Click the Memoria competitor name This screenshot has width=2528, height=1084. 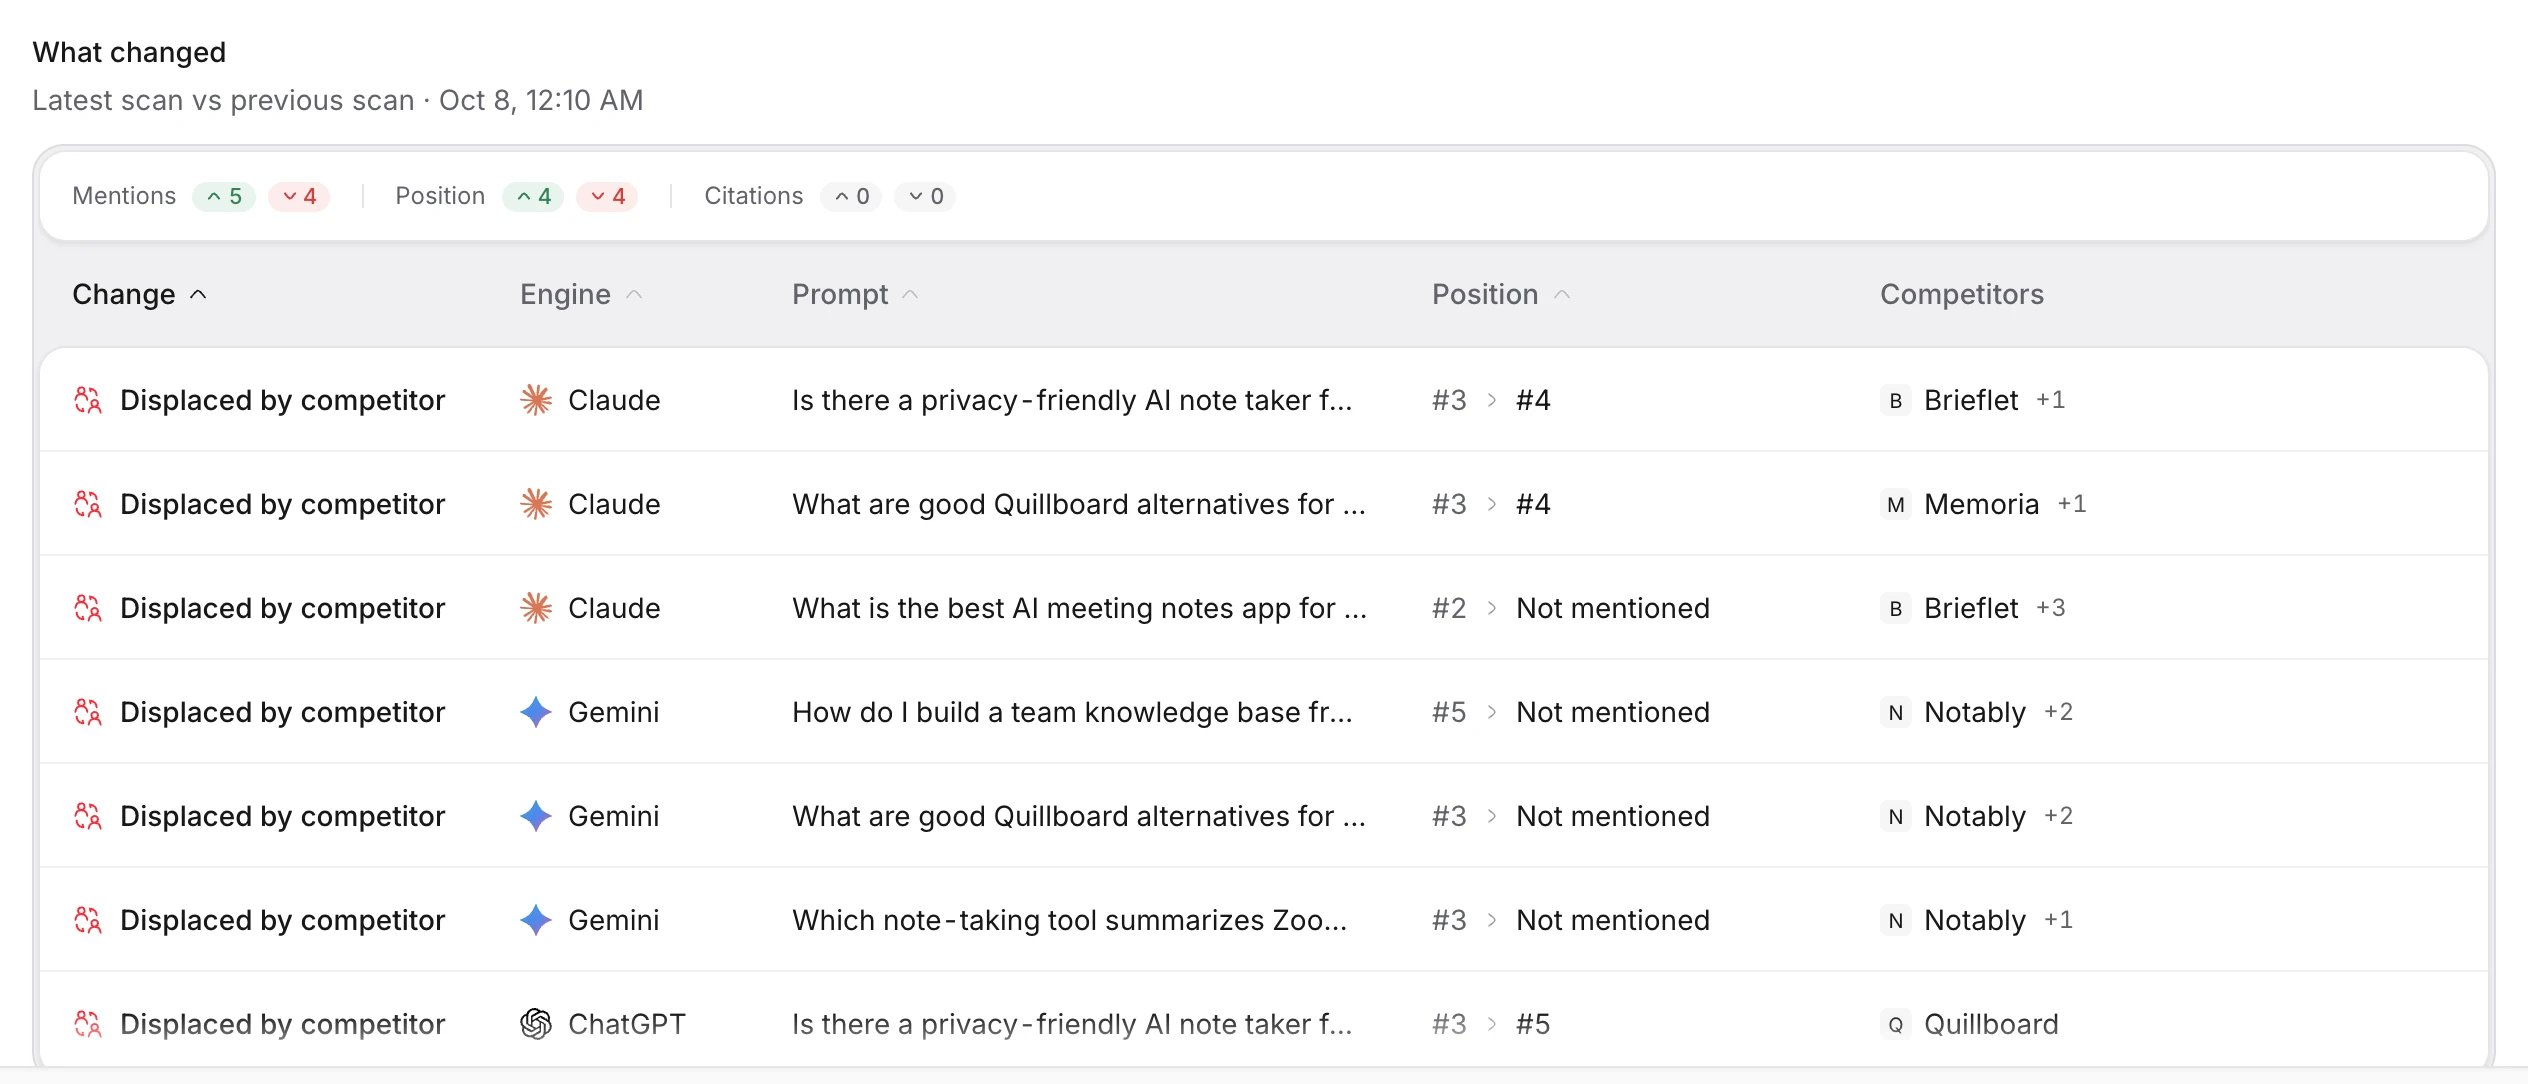(x=1981, y=504)
